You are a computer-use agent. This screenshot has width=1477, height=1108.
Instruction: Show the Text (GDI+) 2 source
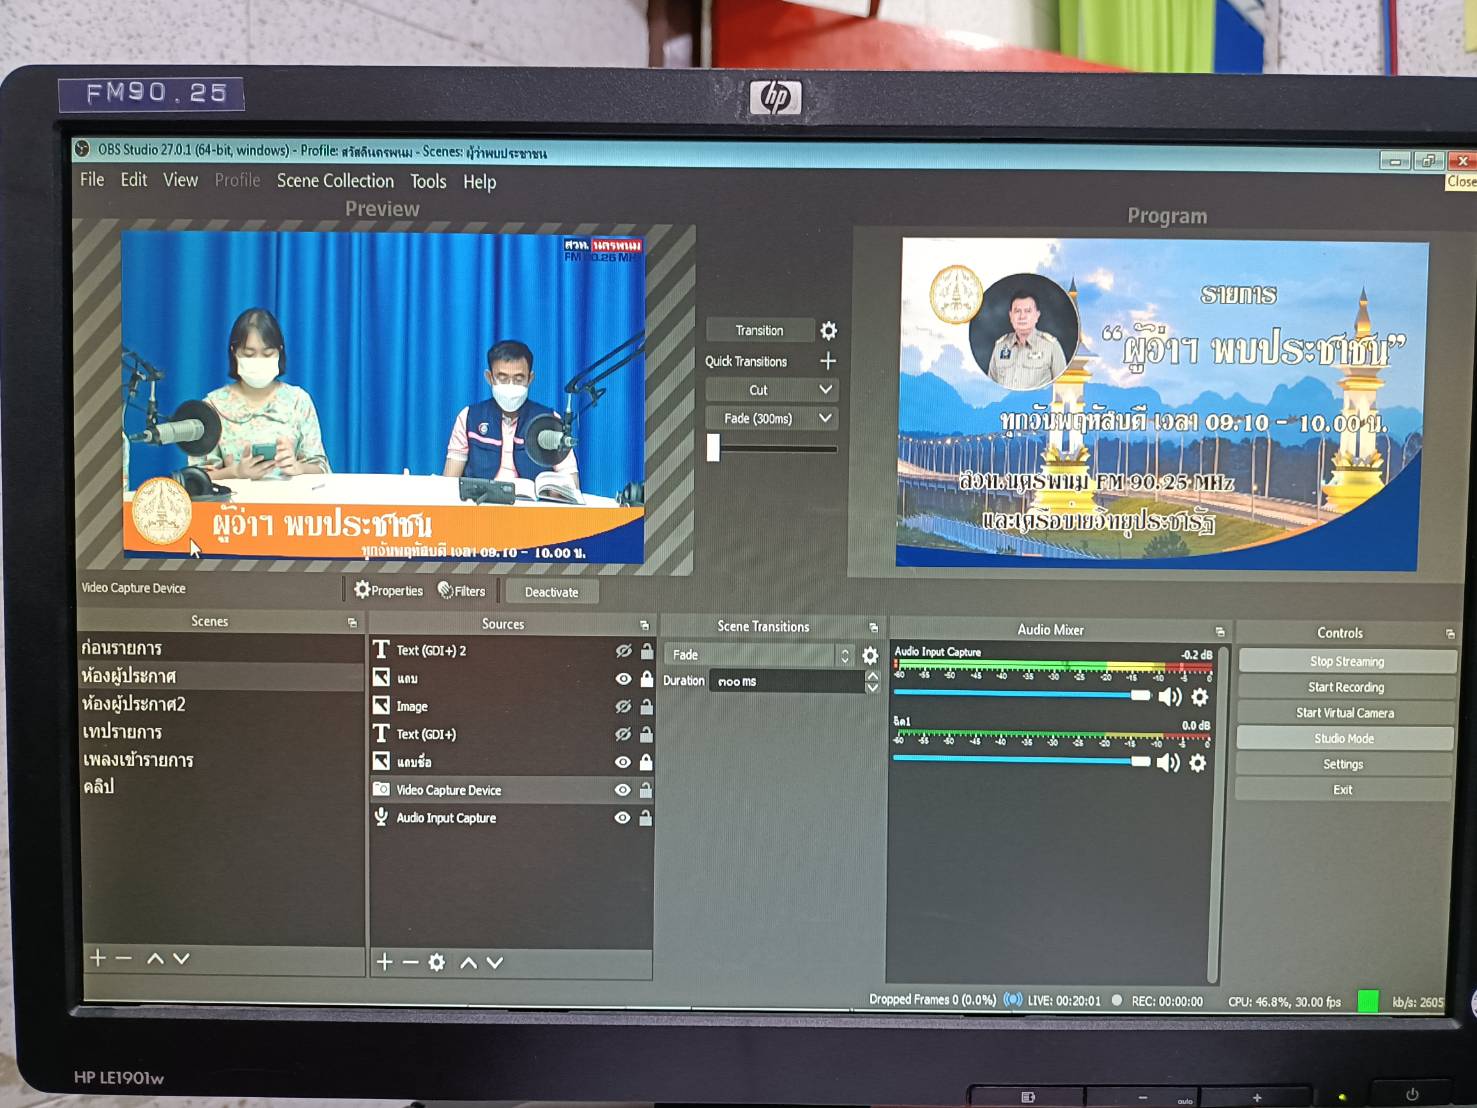[x=623, y=651]
